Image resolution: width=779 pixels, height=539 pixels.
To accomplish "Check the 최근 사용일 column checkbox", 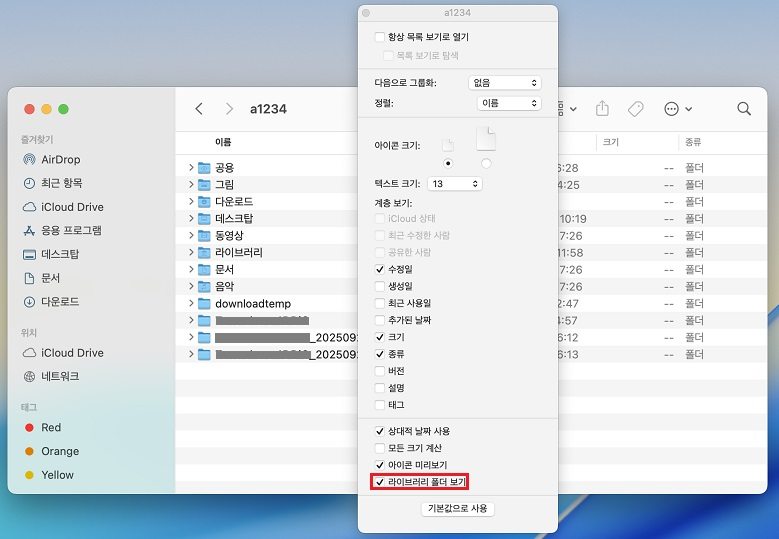I will point(380,303).
